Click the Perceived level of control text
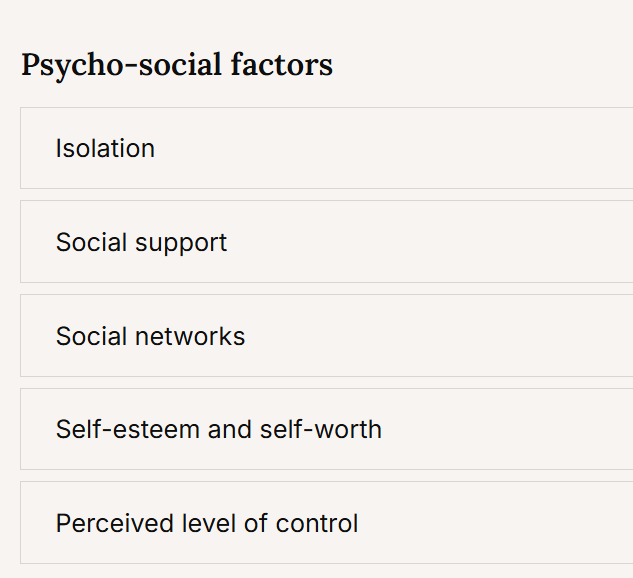 pos(207,523)
